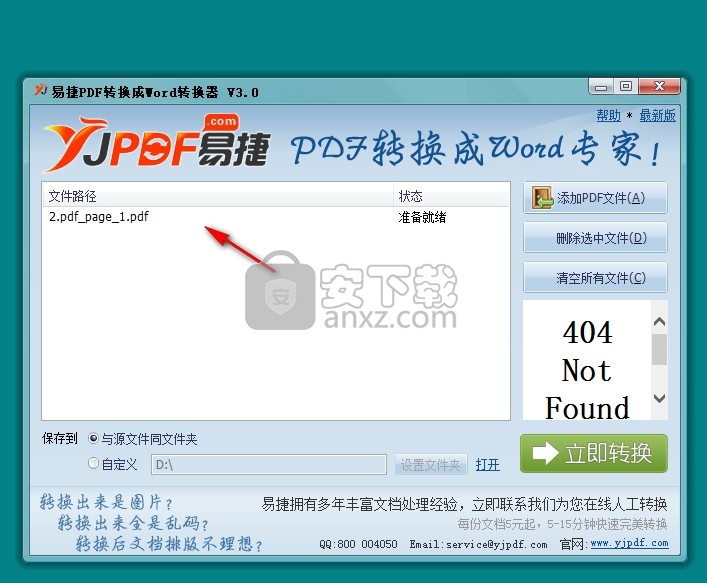Viewport: 707px width, 583px height.
Task: Click the Email service@yjpdf.com text
Action: pos(478,544)
